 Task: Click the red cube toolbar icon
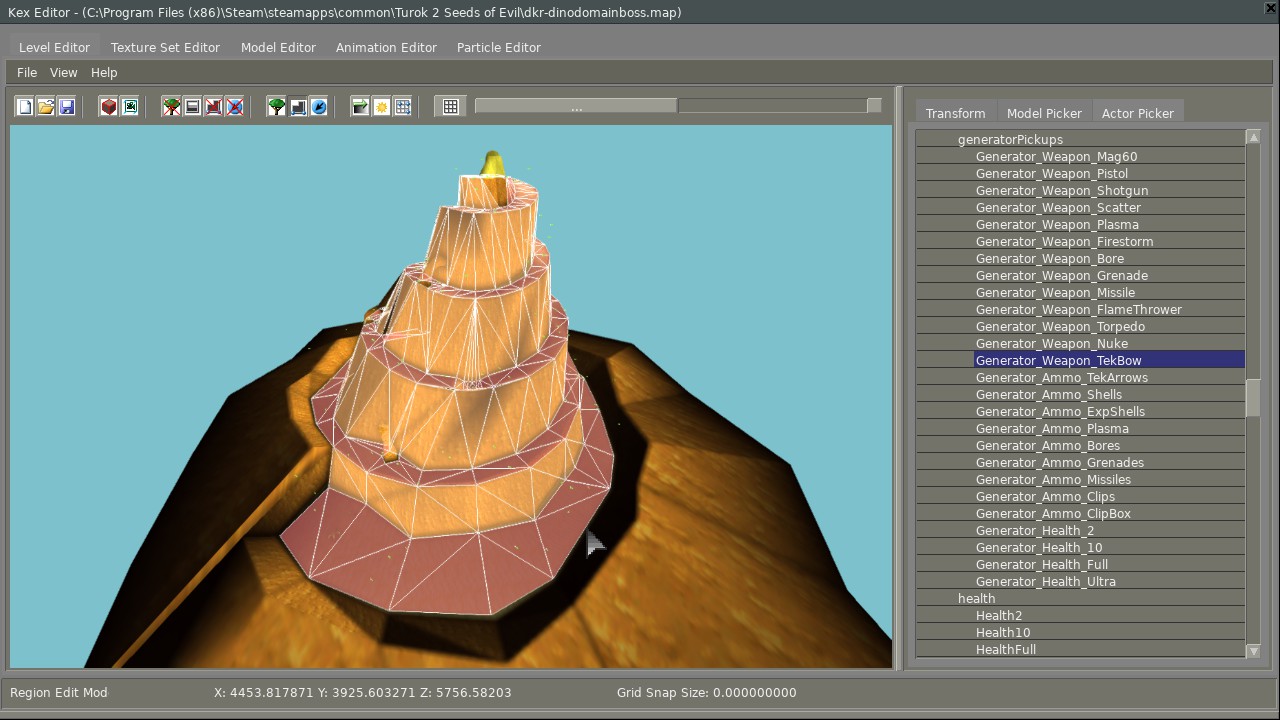tap(109, 107)
